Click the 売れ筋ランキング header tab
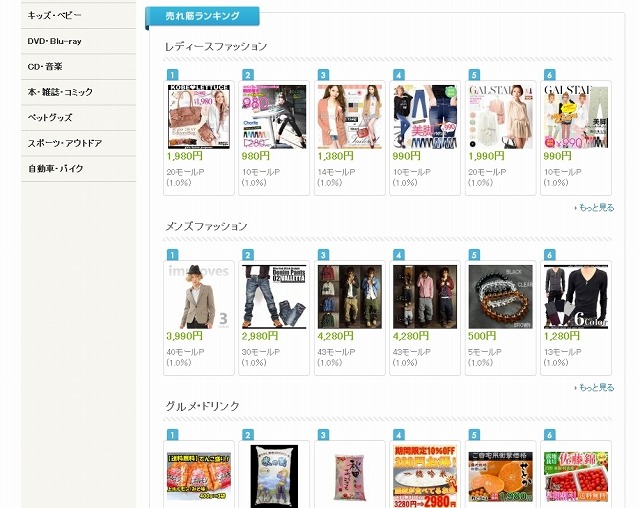The width and height of the screenshot is (640, 508). point(202,16)
